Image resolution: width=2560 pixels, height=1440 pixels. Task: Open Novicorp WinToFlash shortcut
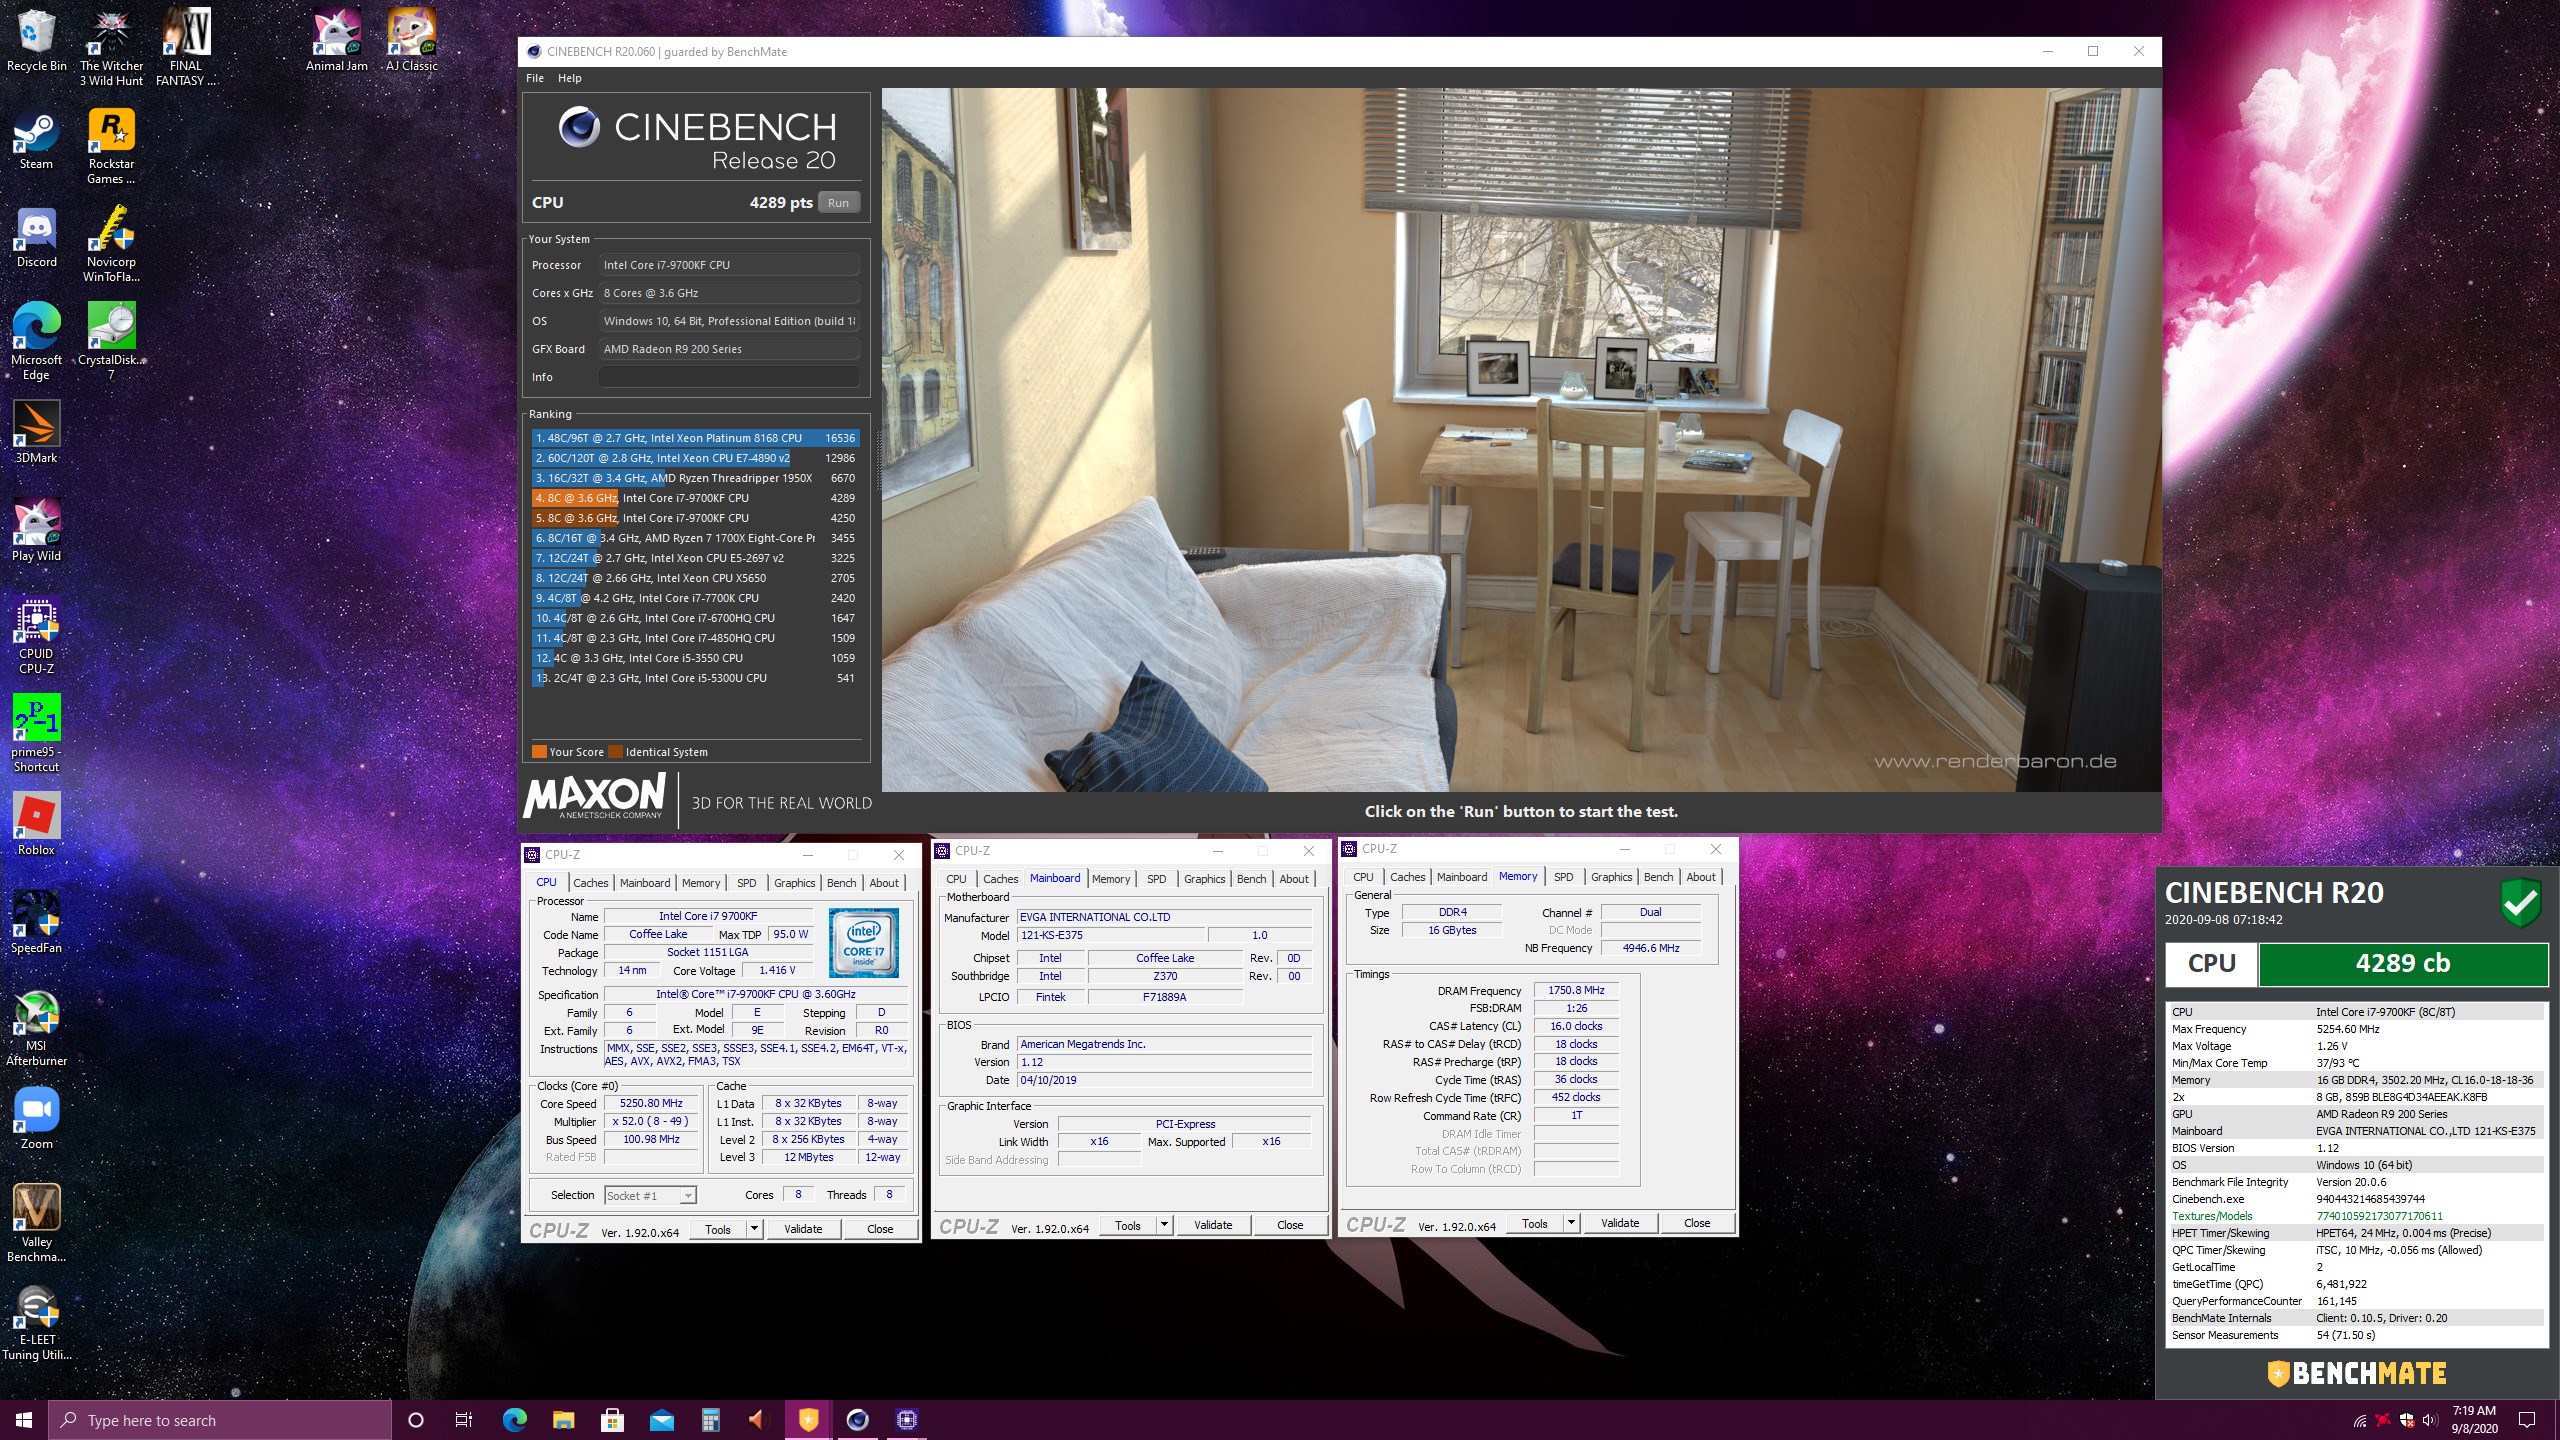(x=111, y=244)
